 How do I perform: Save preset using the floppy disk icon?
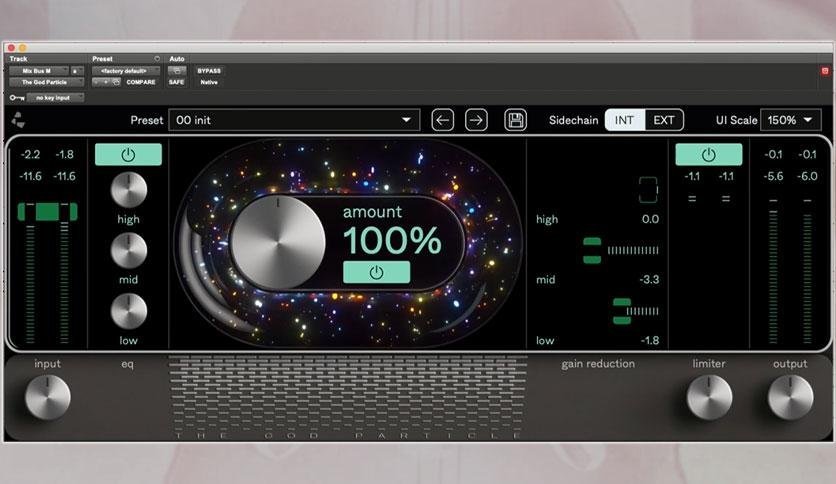[x=515, y=120]
